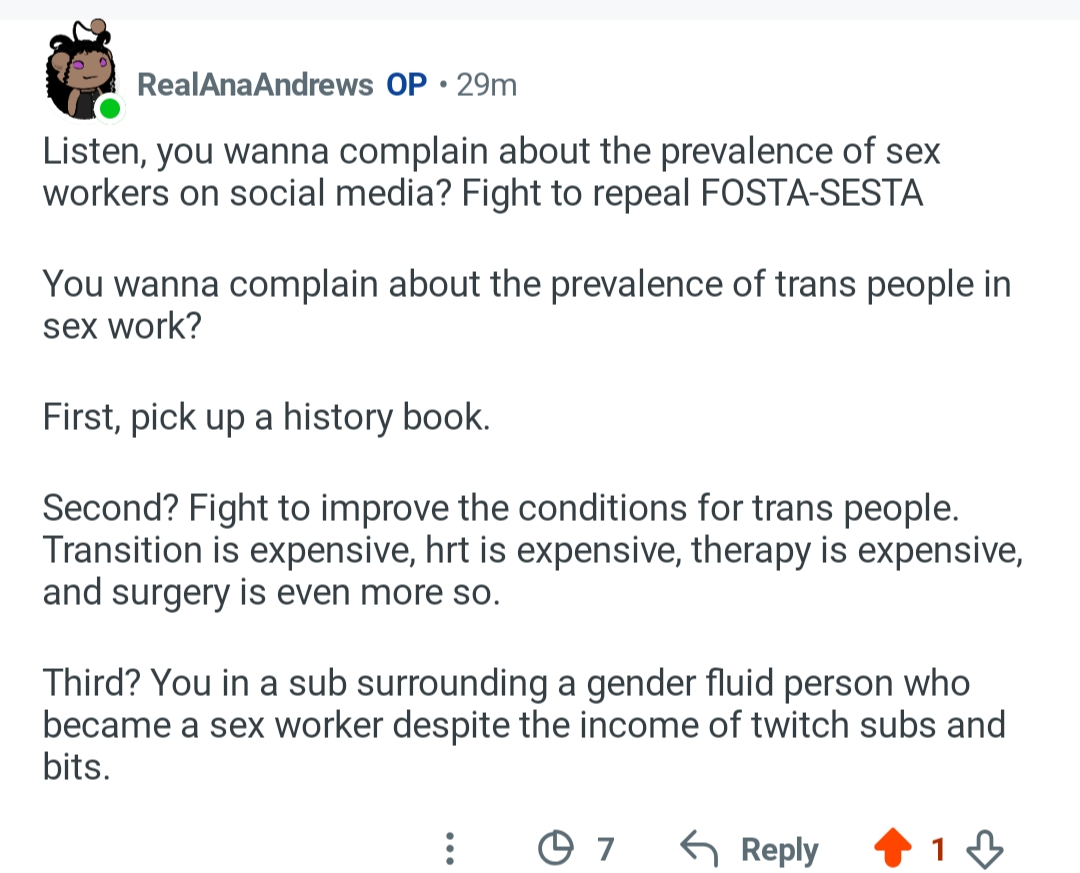Image resolution: width=1080 pixels, height=873 pixels.
Task: Click the blue OP badge
Action: point(407,85)
